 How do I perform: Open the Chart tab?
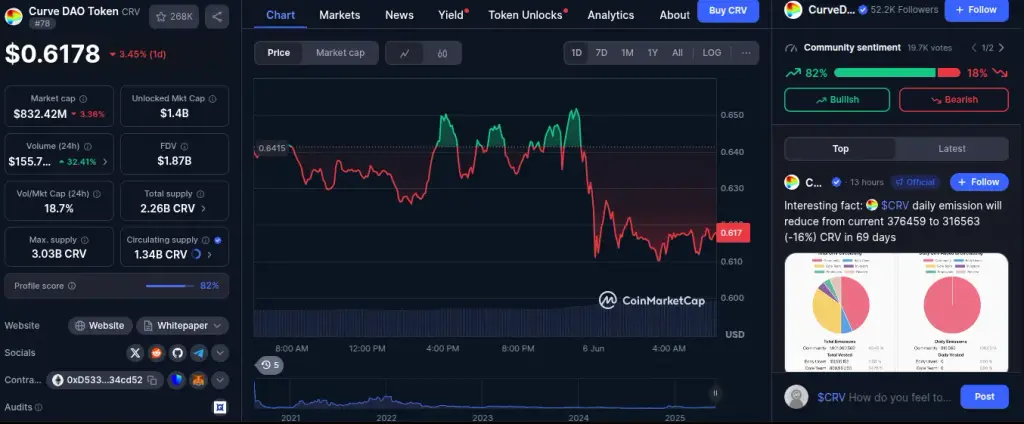(x=281, y=15)
